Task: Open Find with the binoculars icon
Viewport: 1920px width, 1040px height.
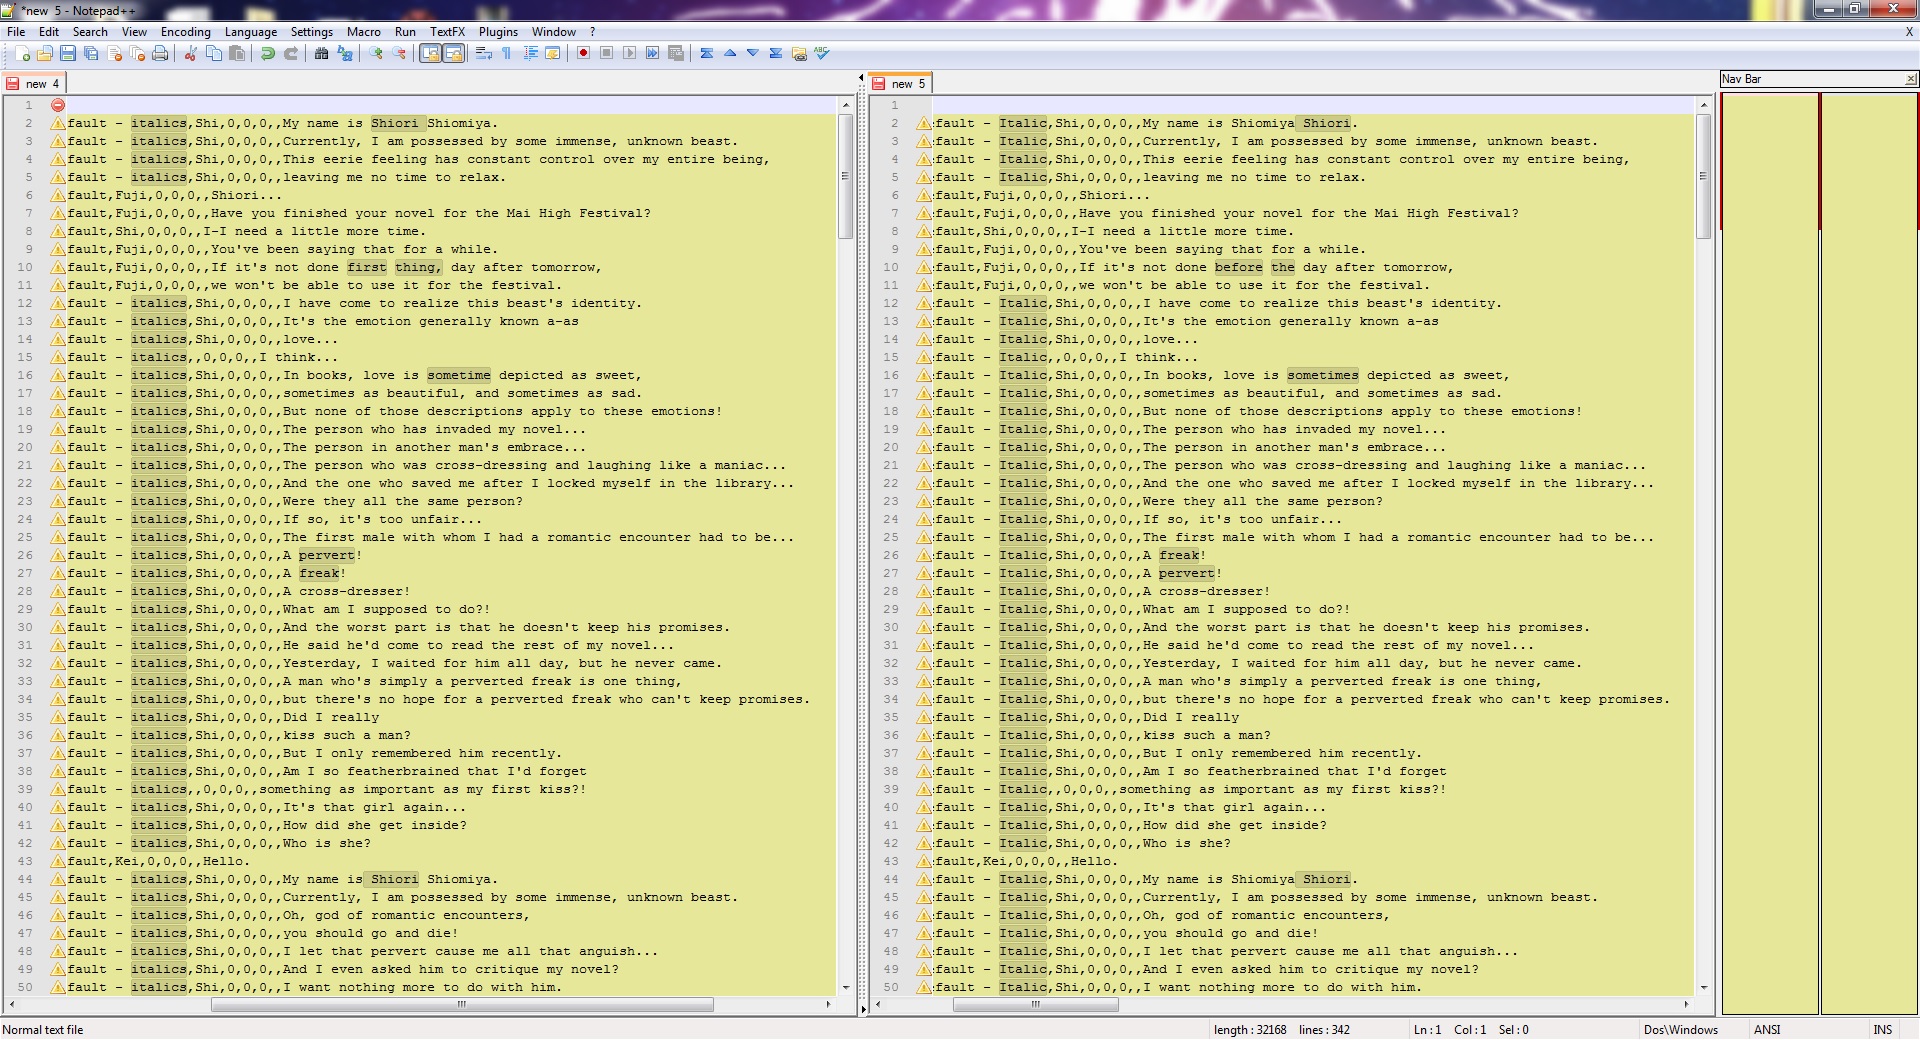Action: click(x=321, y=53)
